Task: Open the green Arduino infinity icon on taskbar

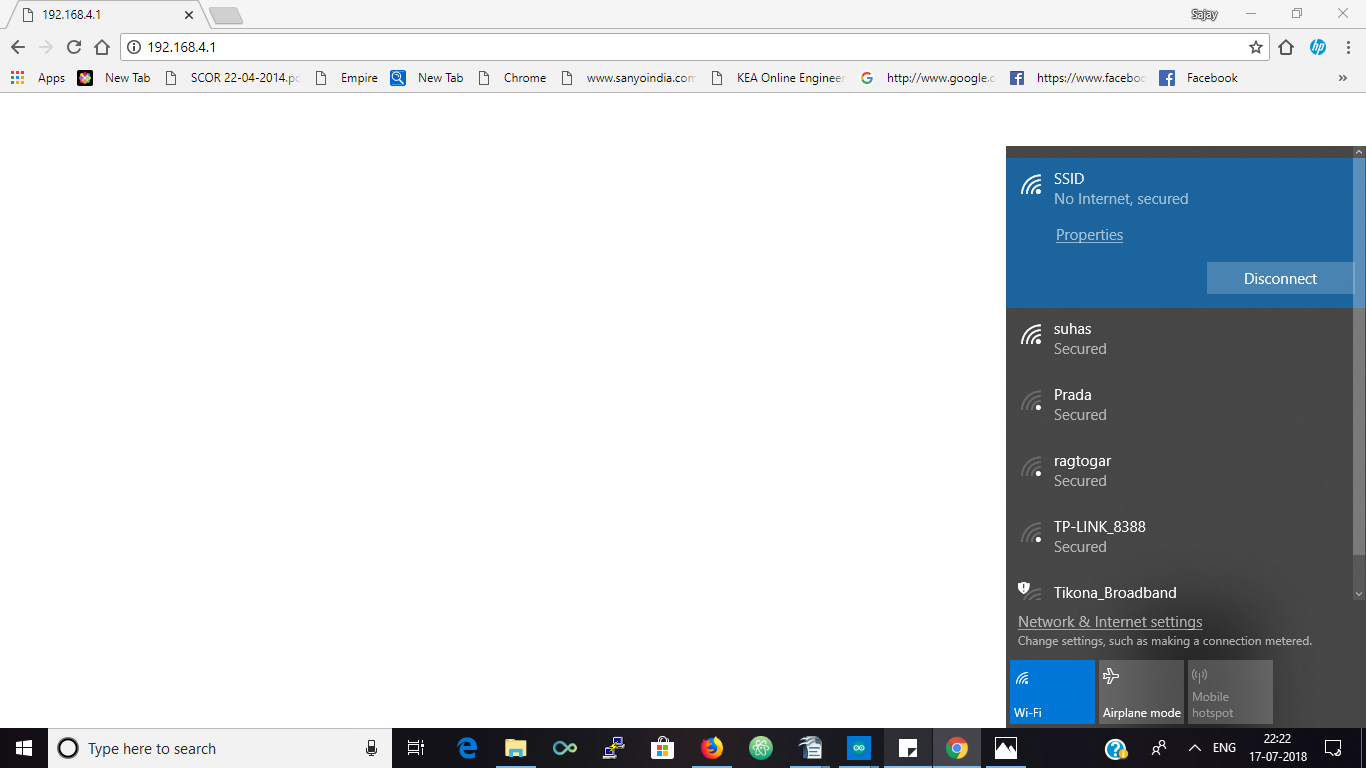Action: (x=565, y=748)
